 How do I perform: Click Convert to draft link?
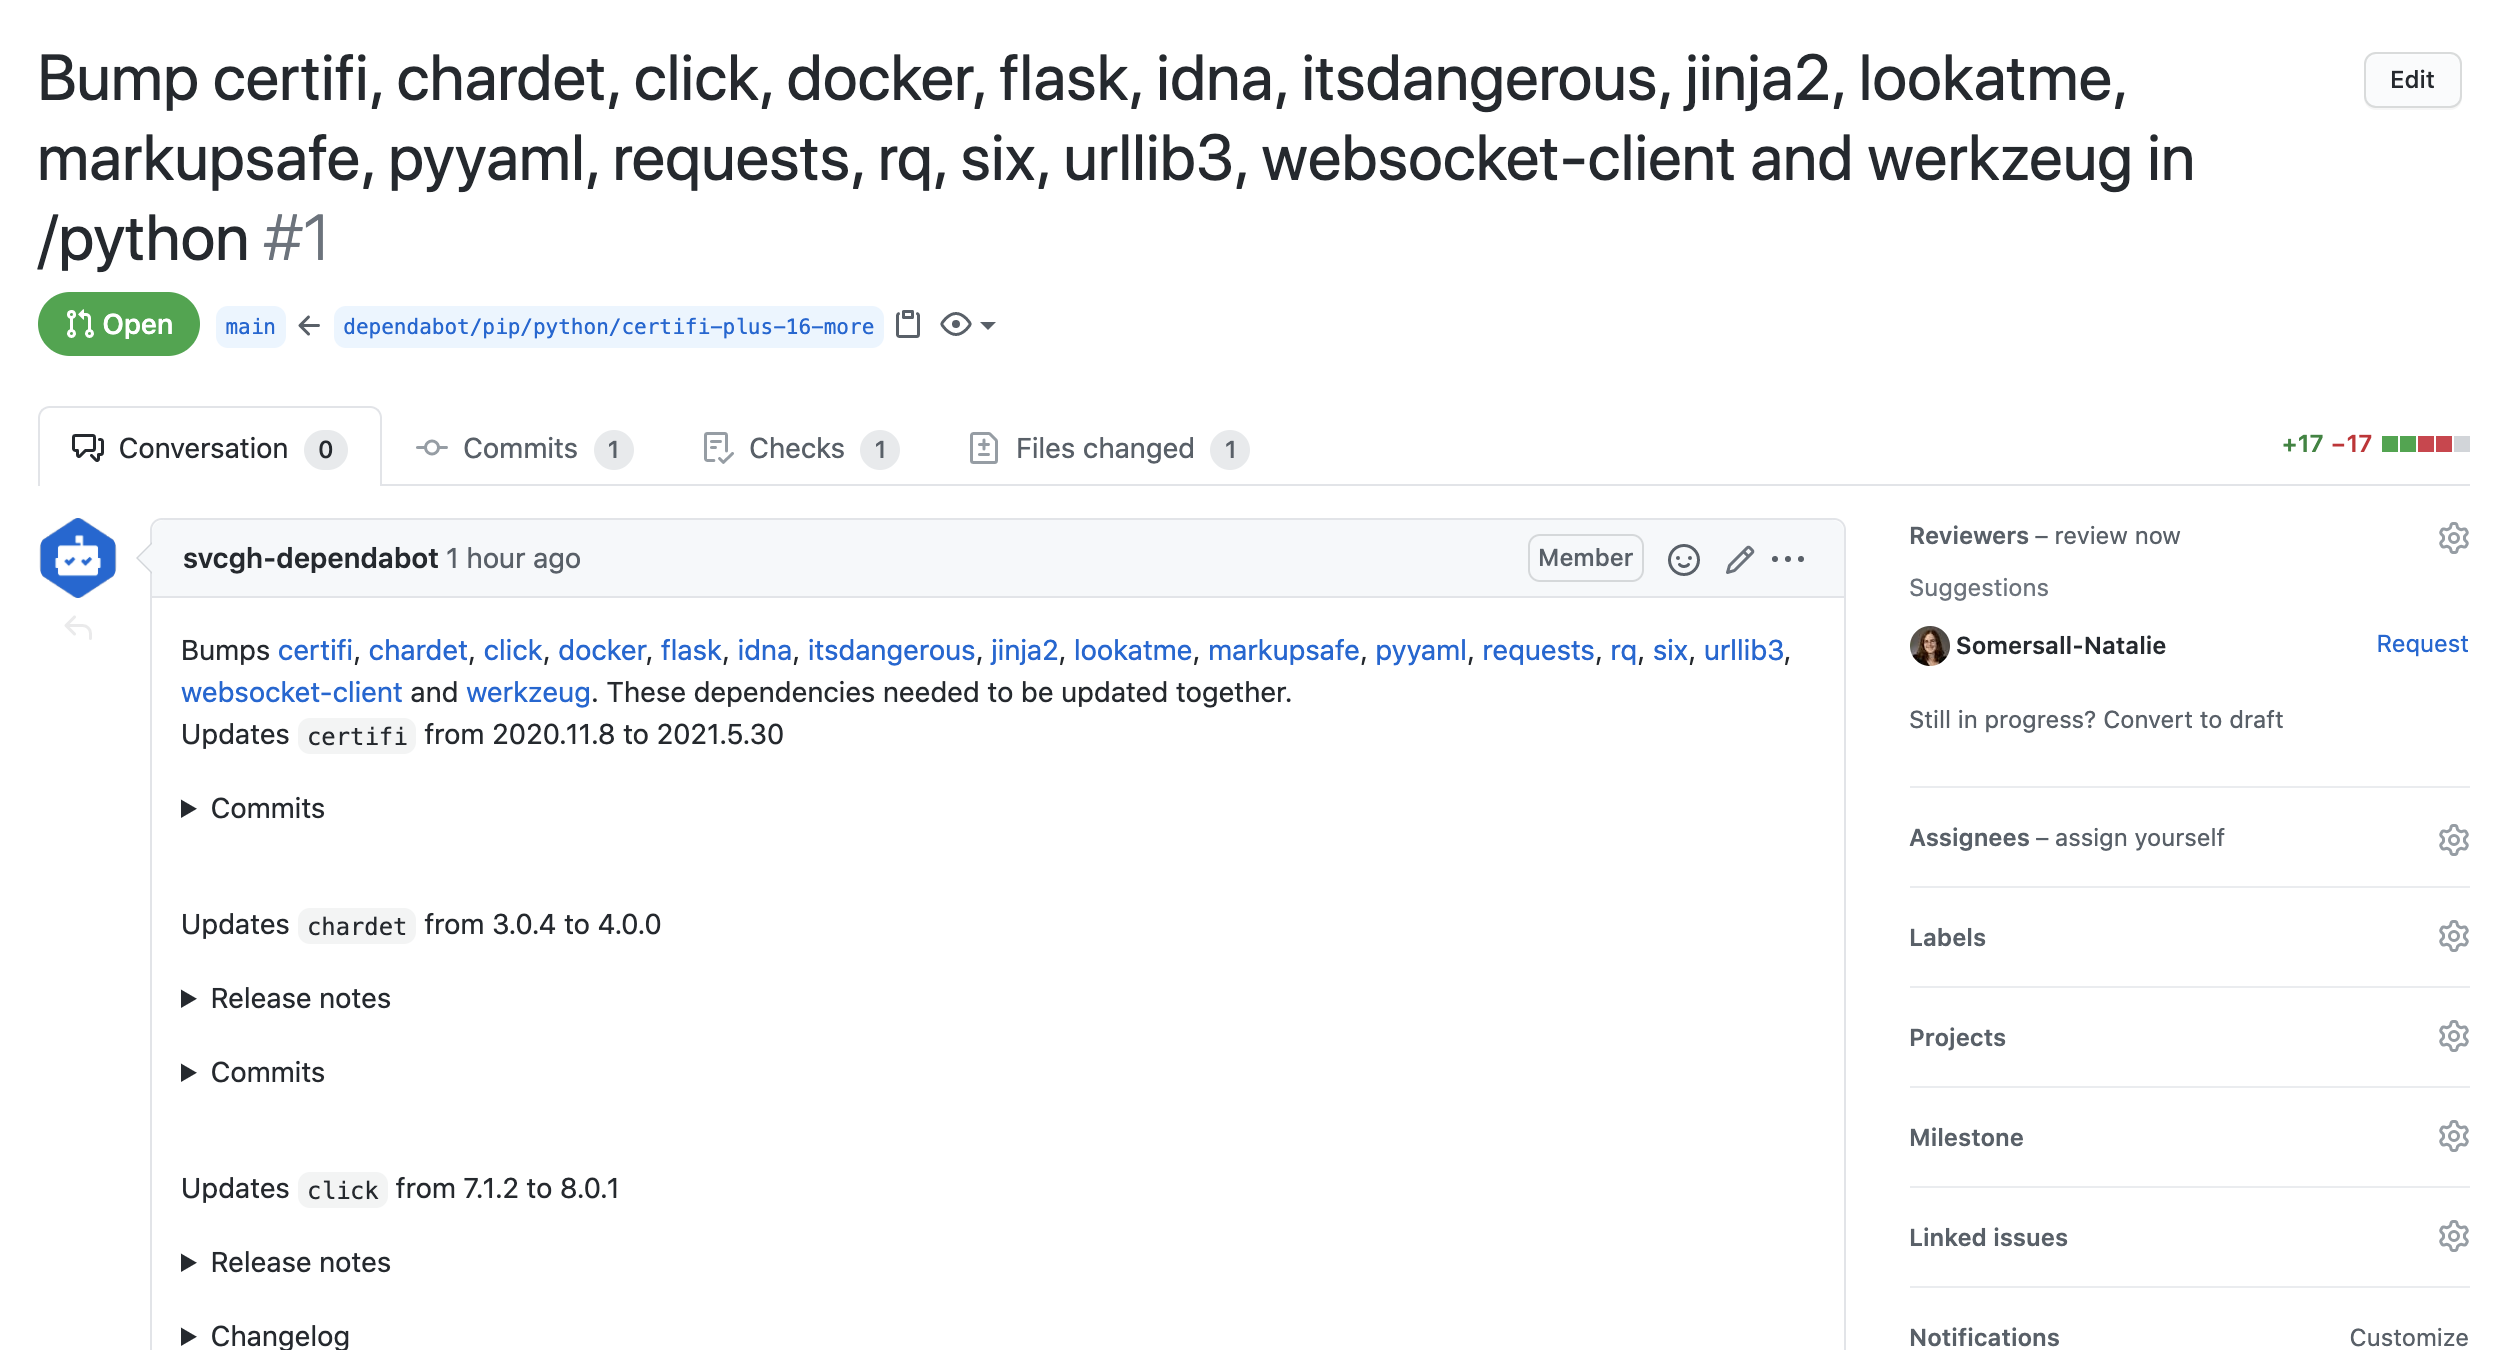click(2193, 720)
